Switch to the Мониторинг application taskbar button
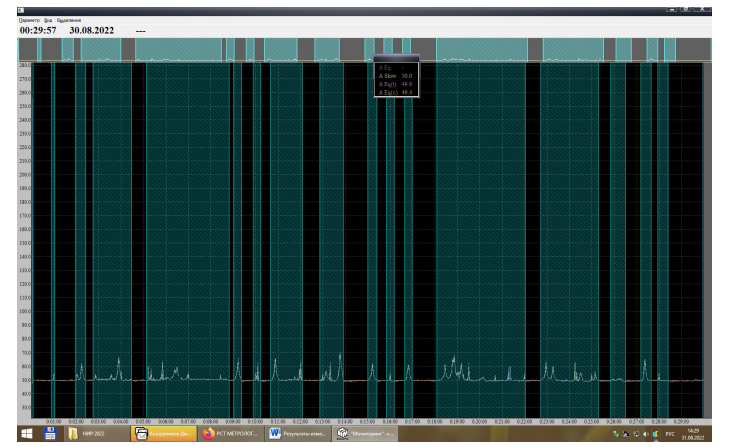Image resolution: width=732 pixels, height=447 pixels. click(366, 433)
